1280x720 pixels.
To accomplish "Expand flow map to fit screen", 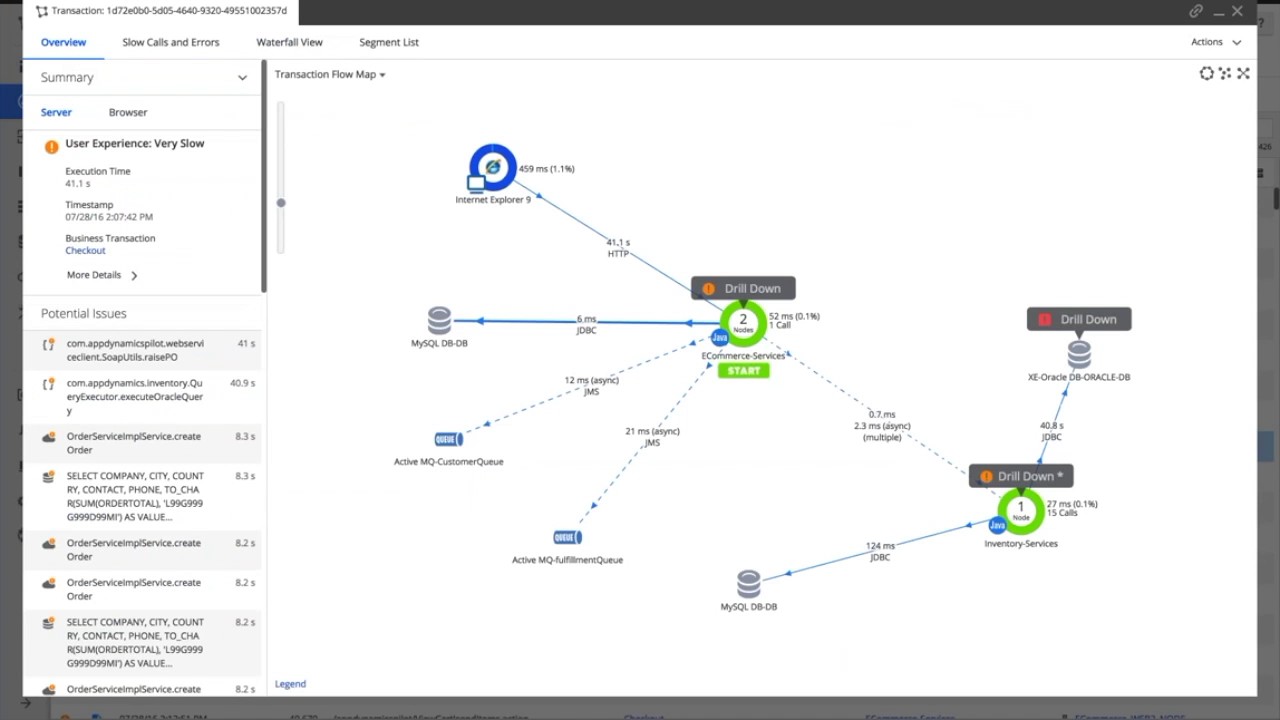I will (1243, 73).
